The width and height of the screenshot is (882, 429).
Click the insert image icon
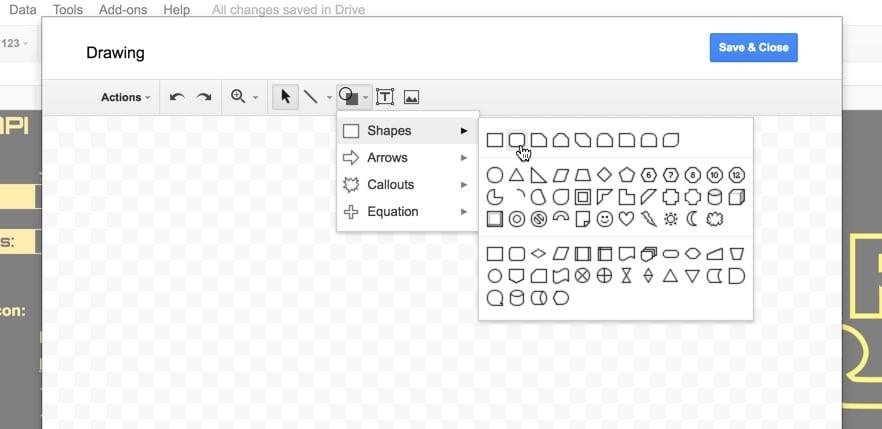pyautogui.click(x=411, y=97)
